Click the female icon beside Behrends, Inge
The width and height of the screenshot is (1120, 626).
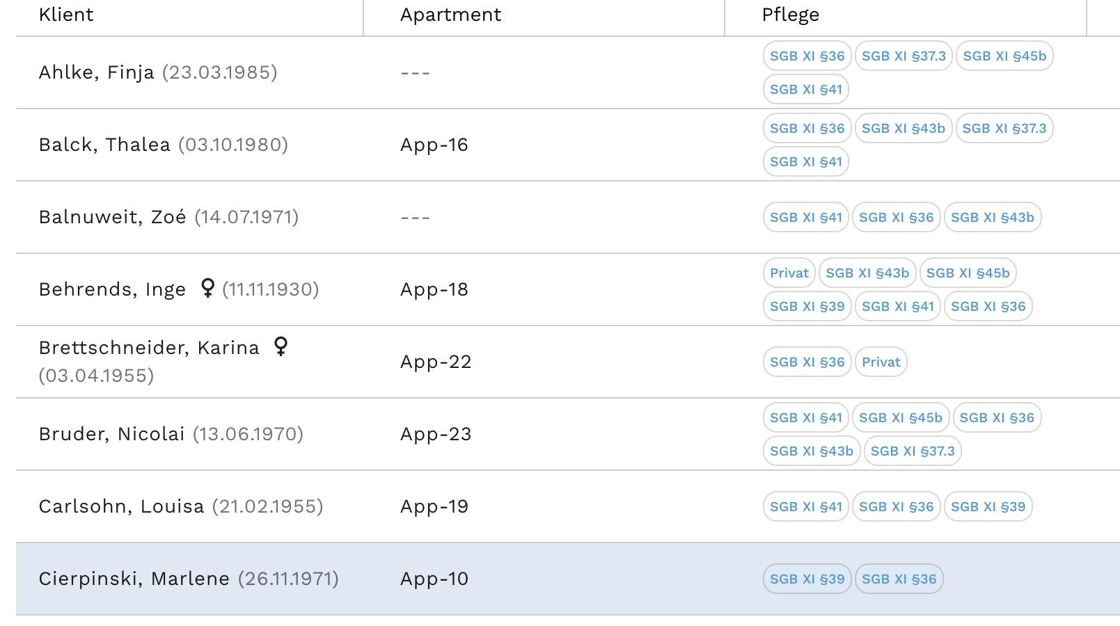(208, 288)
